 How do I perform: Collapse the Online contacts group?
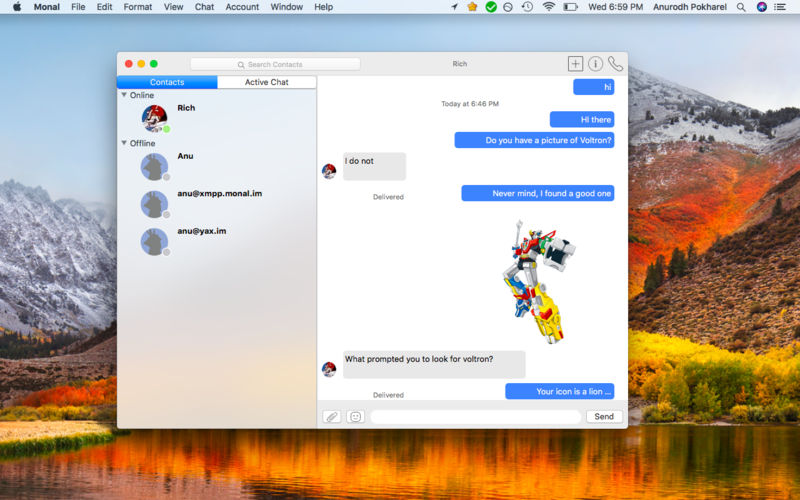tap(124, 95)
